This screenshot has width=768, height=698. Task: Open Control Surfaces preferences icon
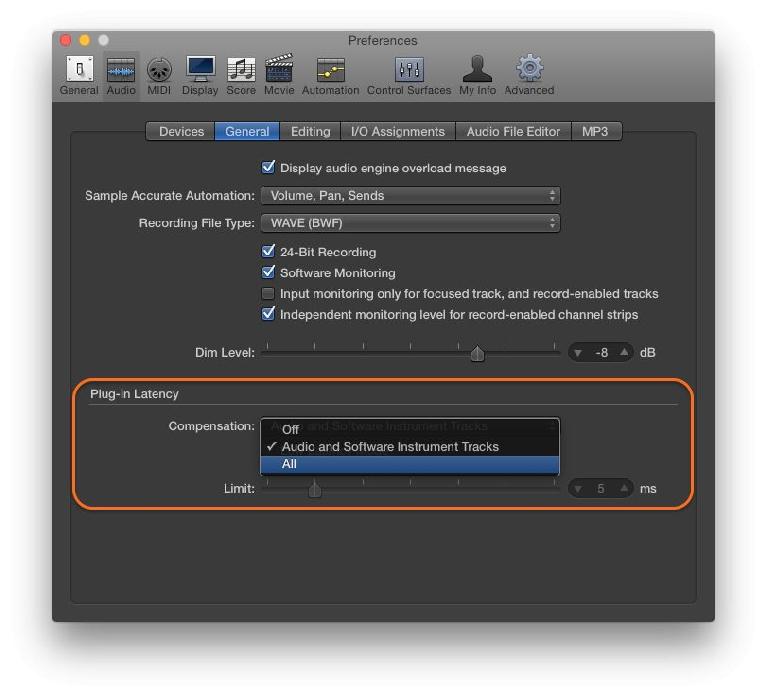point(409,75)
